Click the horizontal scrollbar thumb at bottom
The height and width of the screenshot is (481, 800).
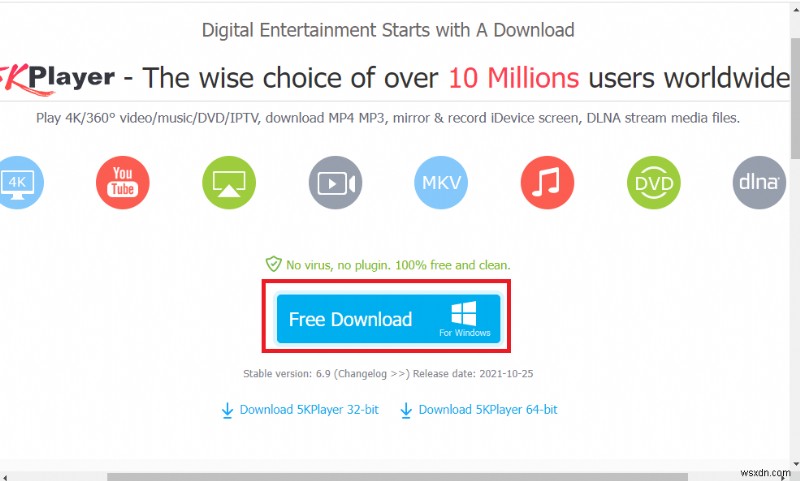(397, 477)
